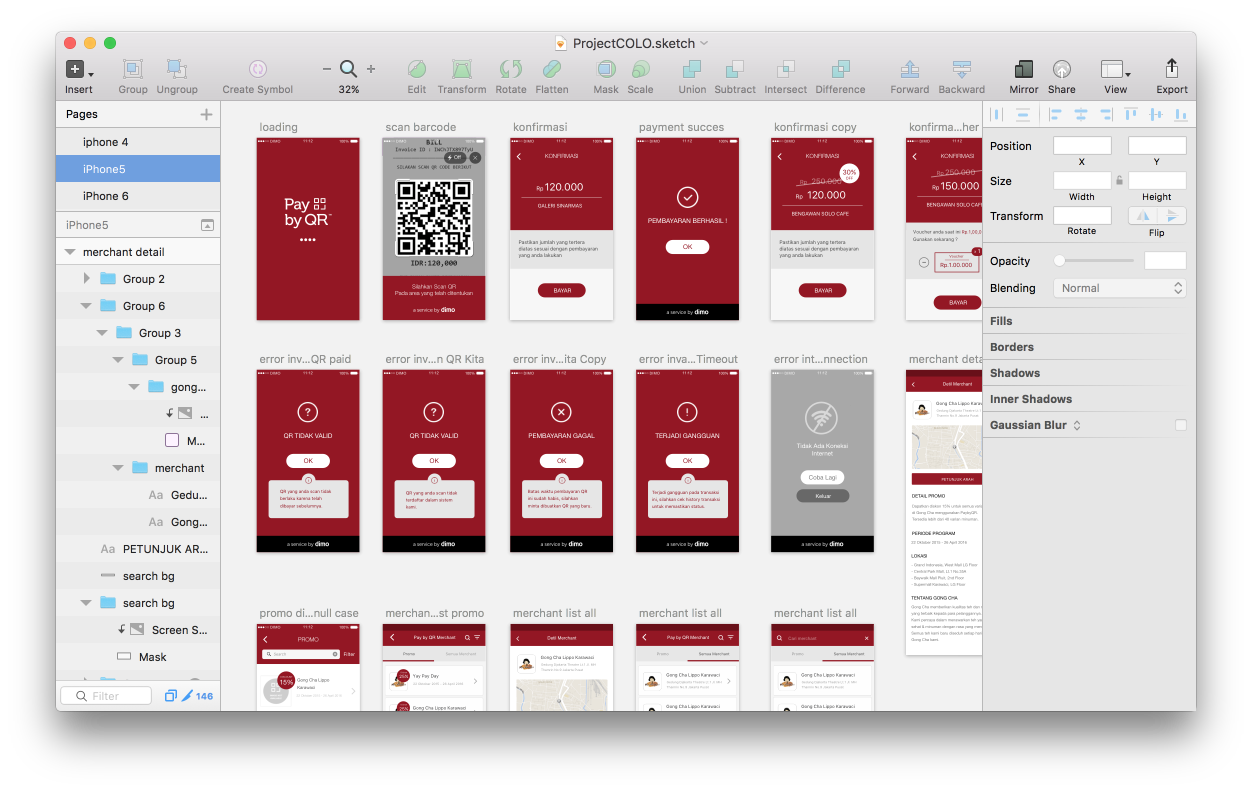Switch to the iphone 4 page
1252x791 pixels.
(x=105, y=142)
